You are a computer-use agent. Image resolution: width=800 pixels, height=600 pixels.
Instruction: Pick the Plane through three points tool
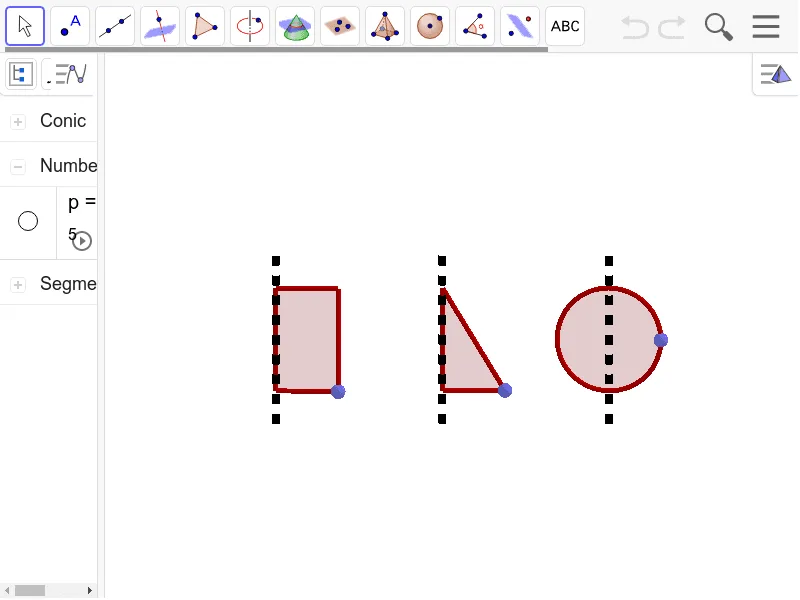click(x=340, y=26)
